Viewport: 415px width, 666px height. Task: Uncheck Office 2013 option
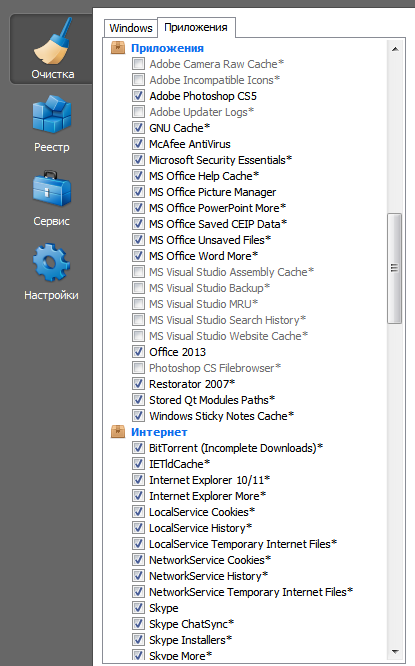coord(138,352)
